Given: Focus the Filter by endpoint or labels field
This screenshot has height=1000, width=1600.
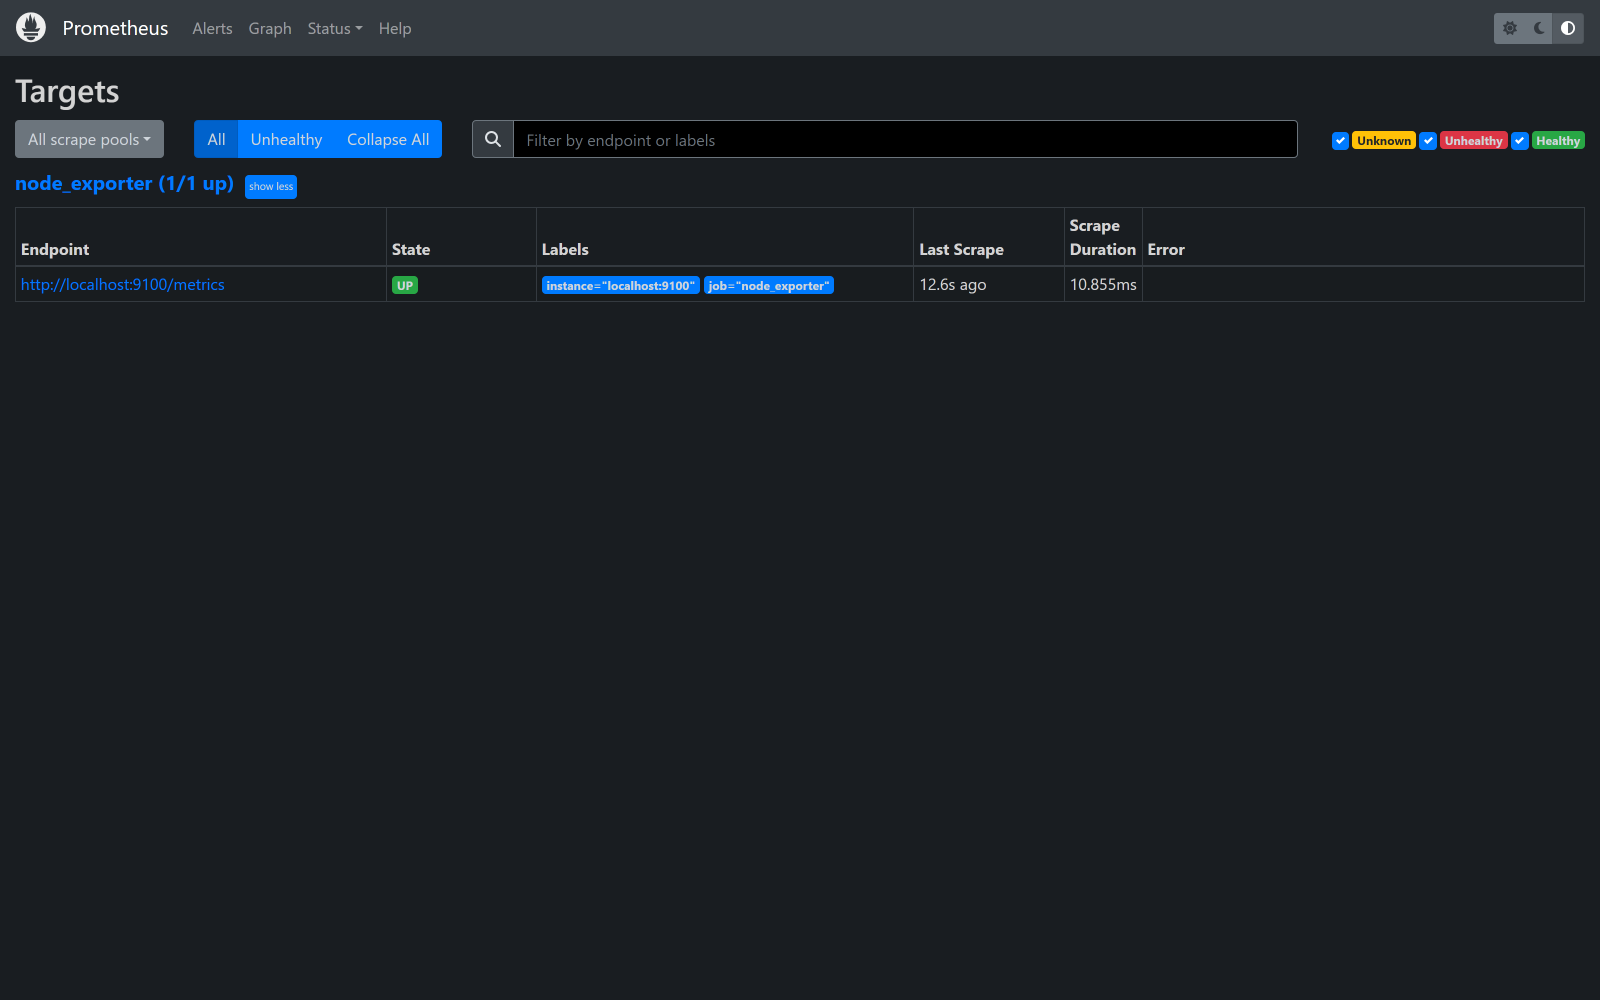Looking at the screenshot, I should click(905, 139).
